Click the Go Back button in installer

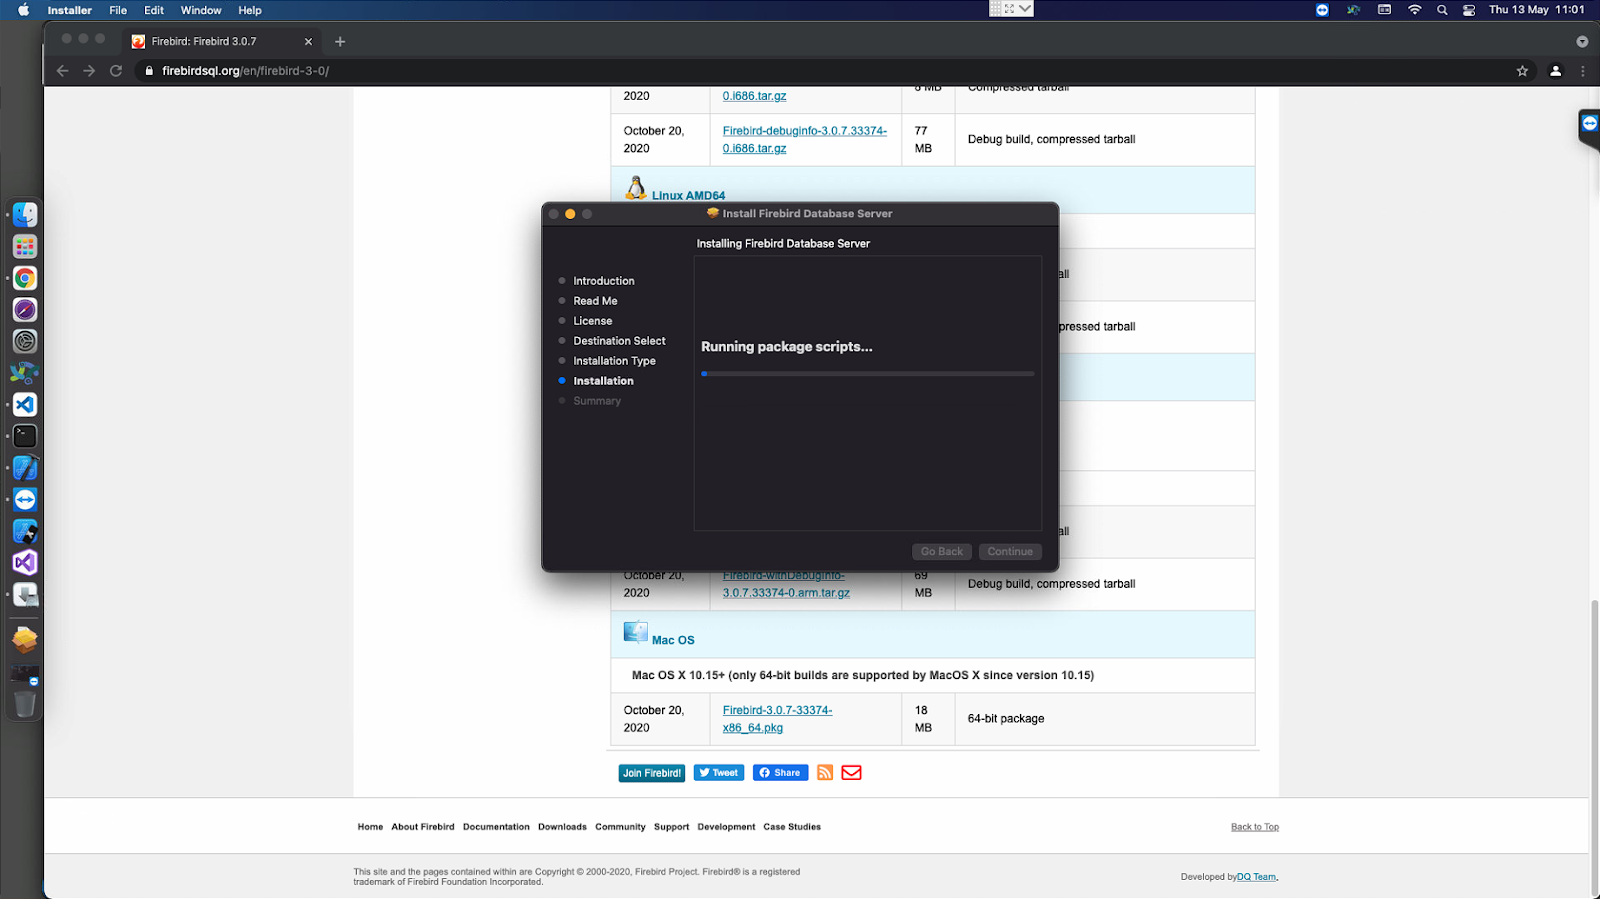click(x=942, y=552)
